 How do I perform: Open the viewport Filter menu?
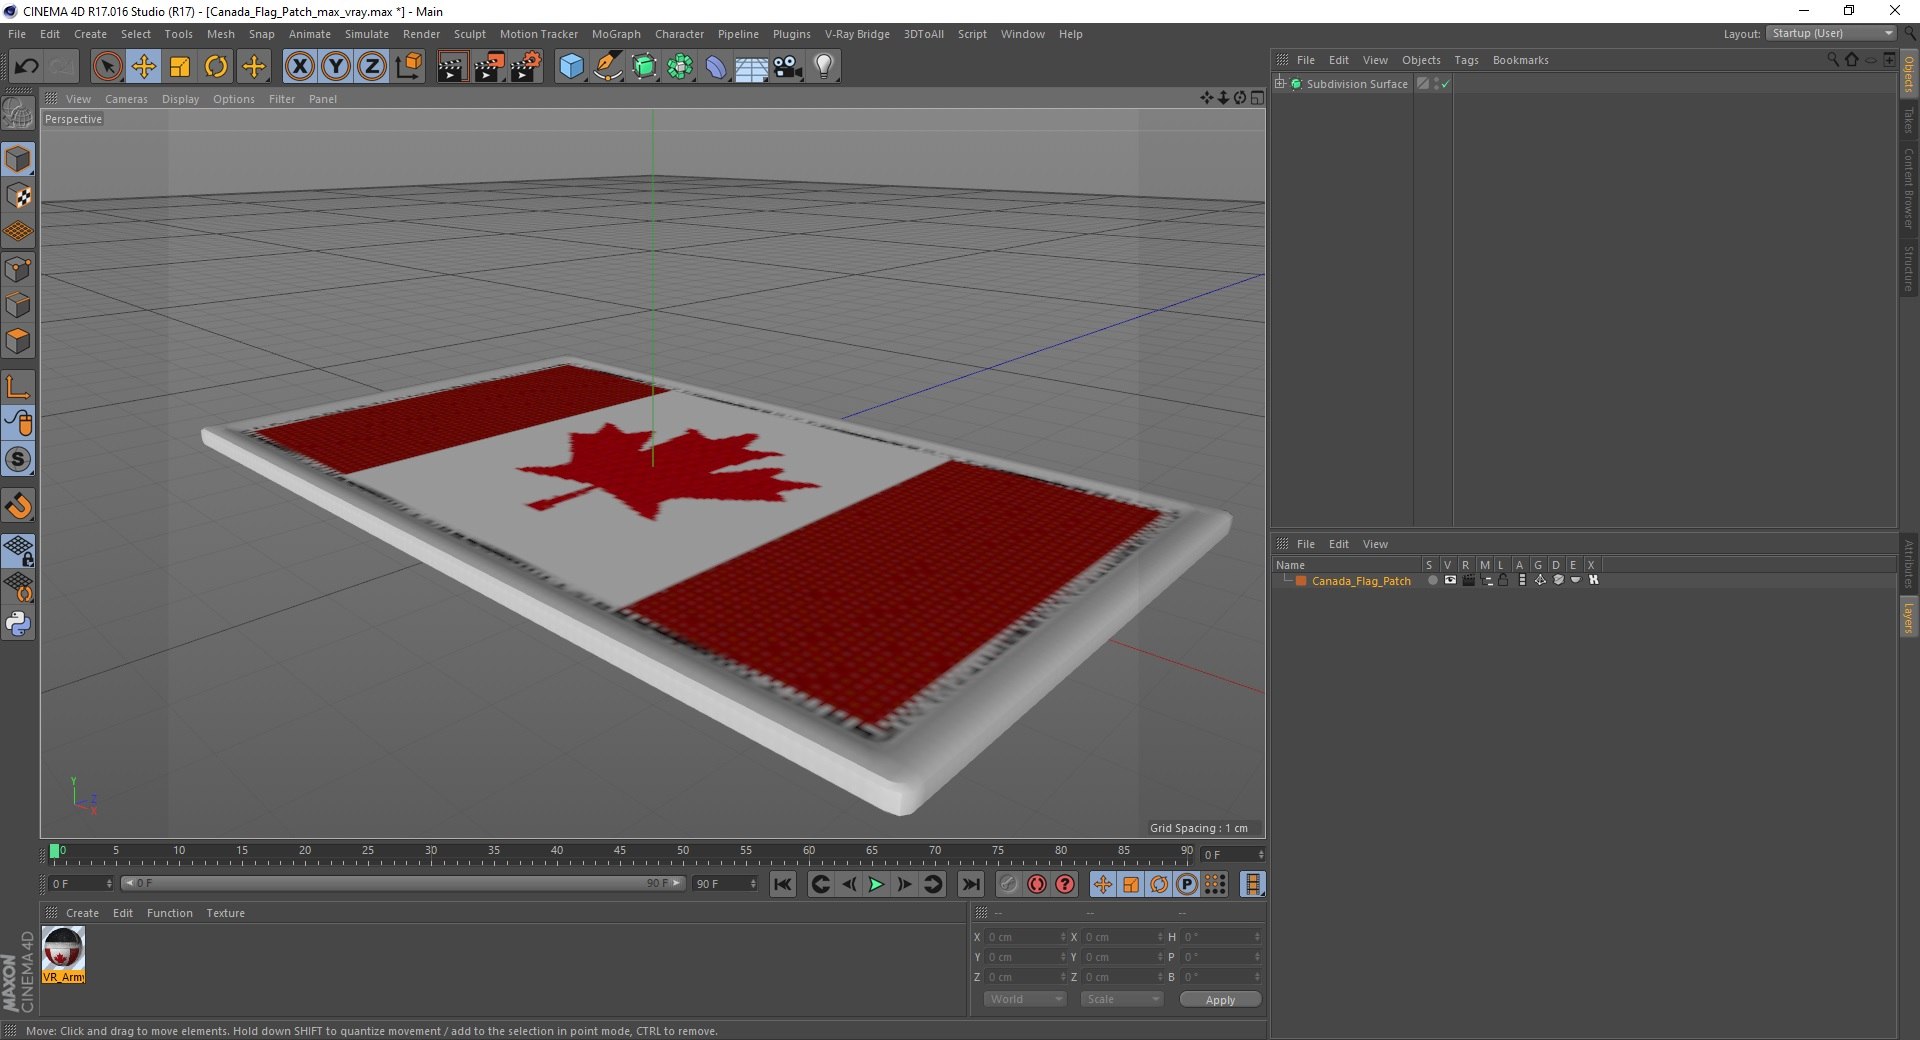[282, 99]
